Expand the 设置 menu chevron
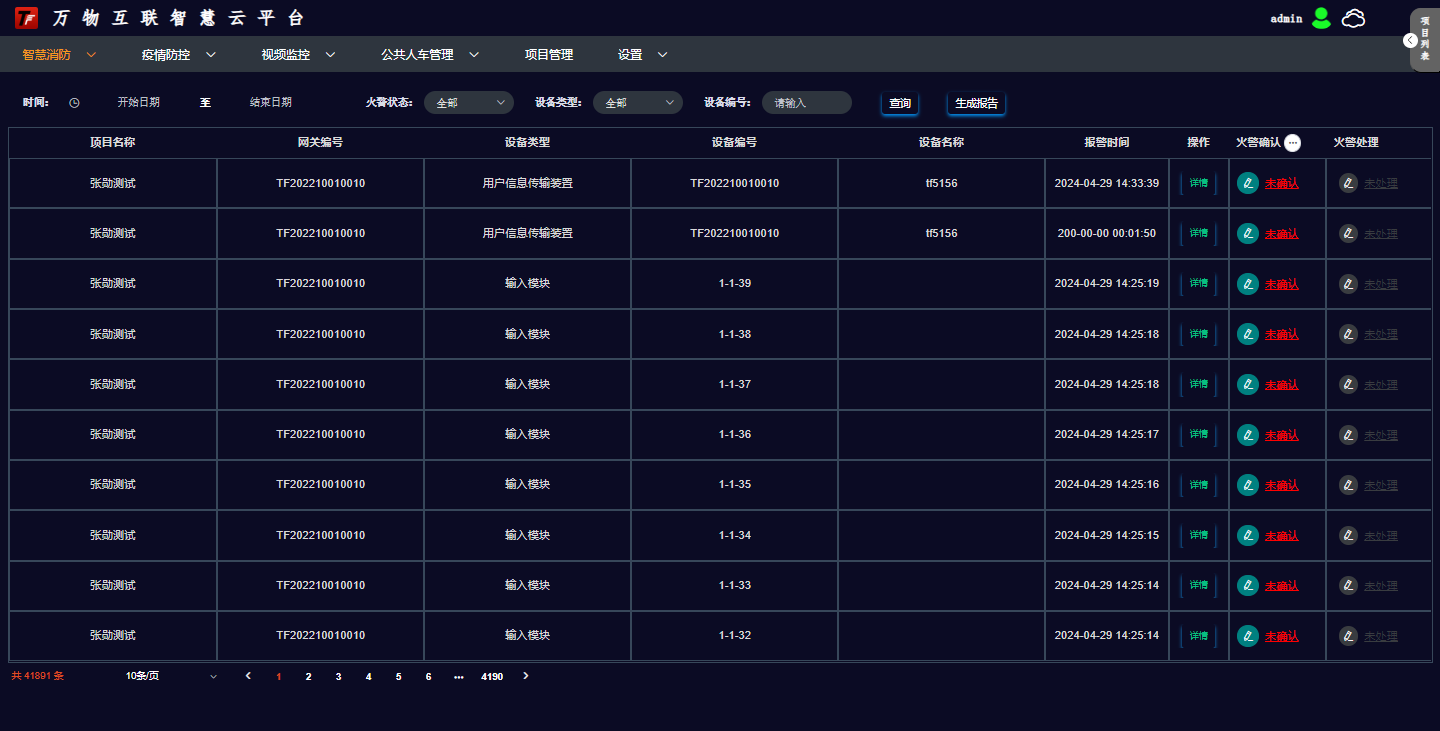 point(662,55)
